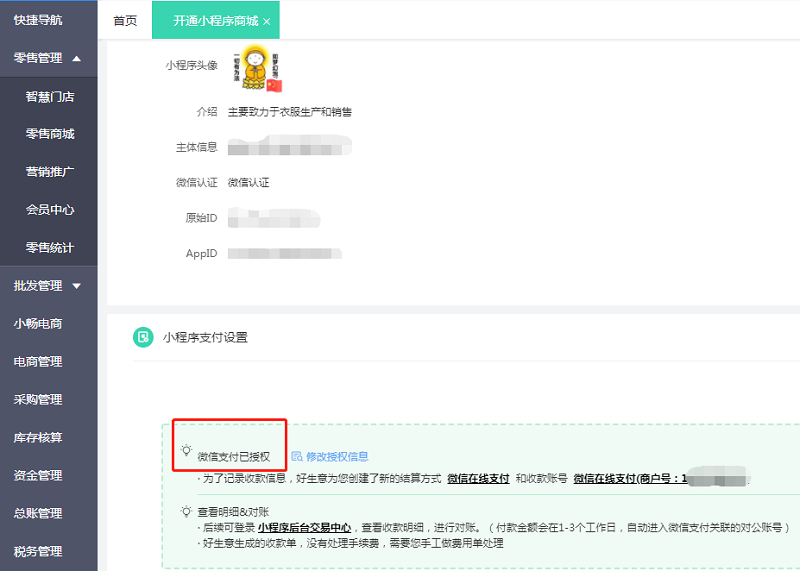Select the 开通小程序商城 tab
Viewport: 800px width, 571px height.
[215, 20]
